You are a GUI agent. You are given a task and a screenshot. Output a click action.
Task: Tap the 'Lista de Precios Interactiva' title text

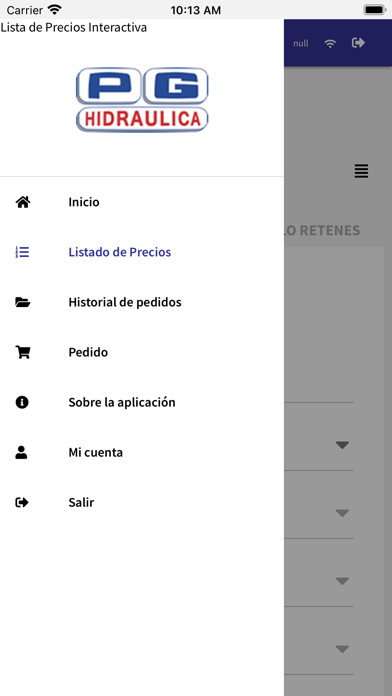pos(74,28)
